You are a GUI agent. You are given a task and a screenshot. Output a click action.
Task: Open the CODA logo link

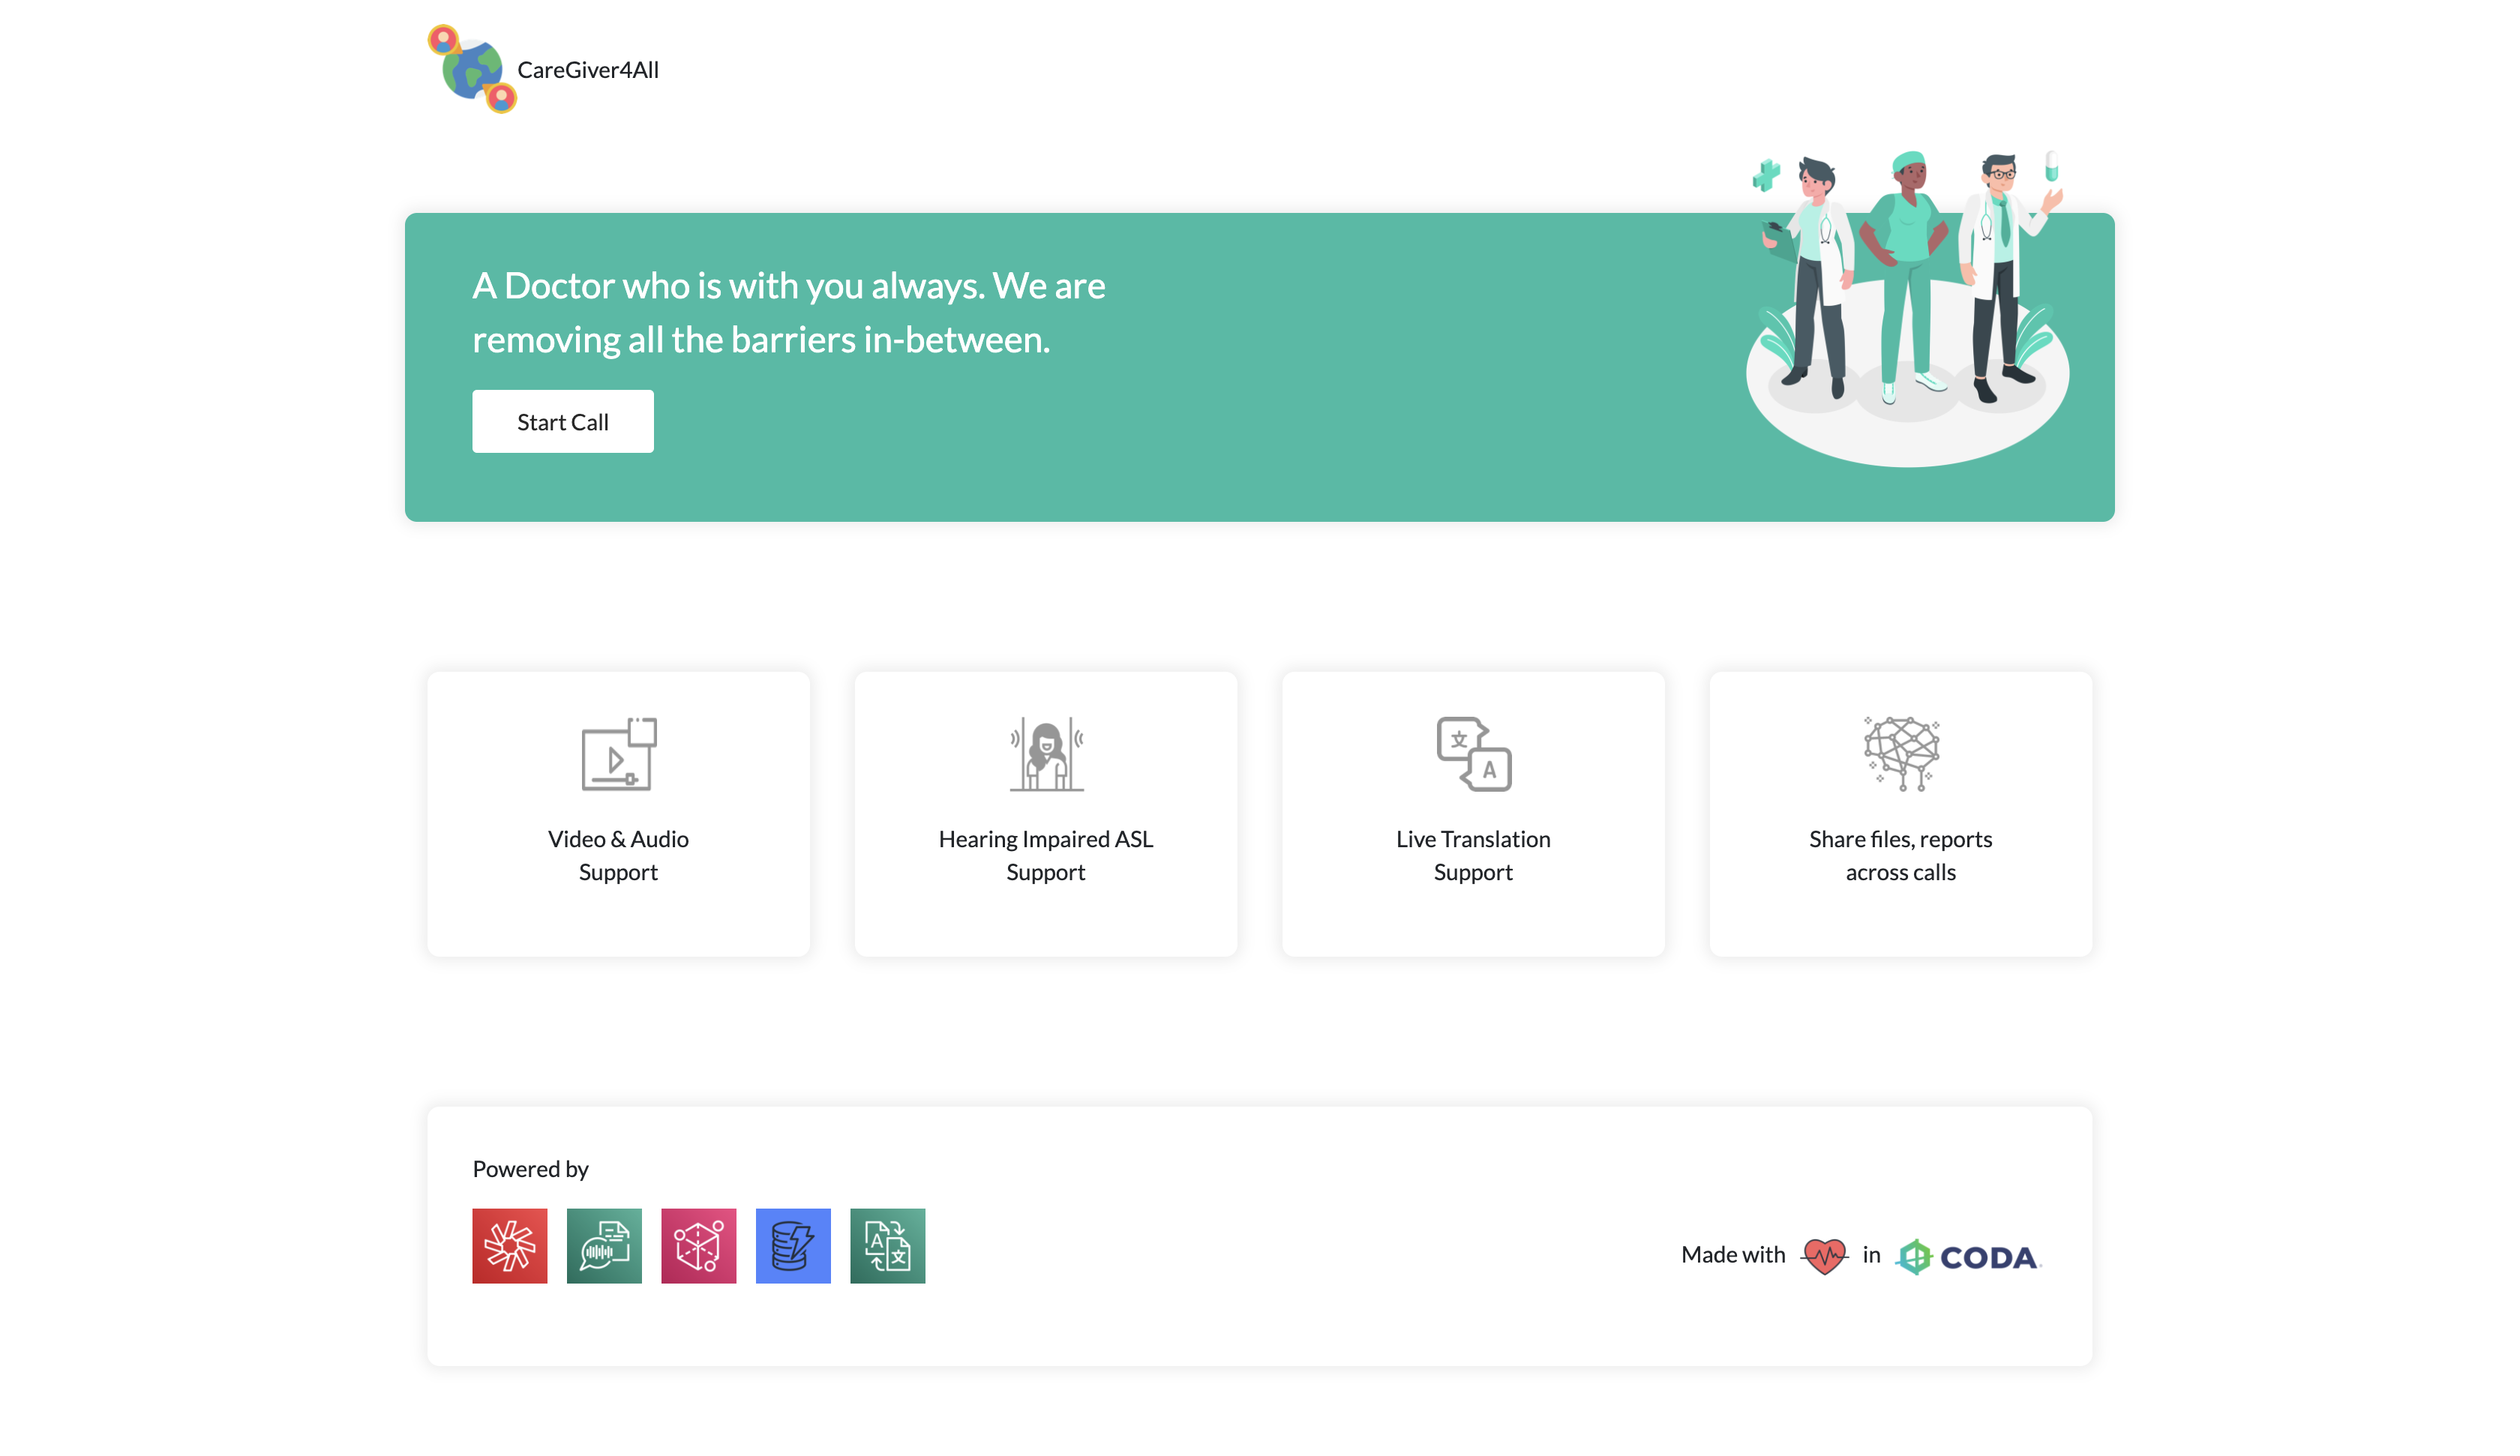click(1968, 1256)
